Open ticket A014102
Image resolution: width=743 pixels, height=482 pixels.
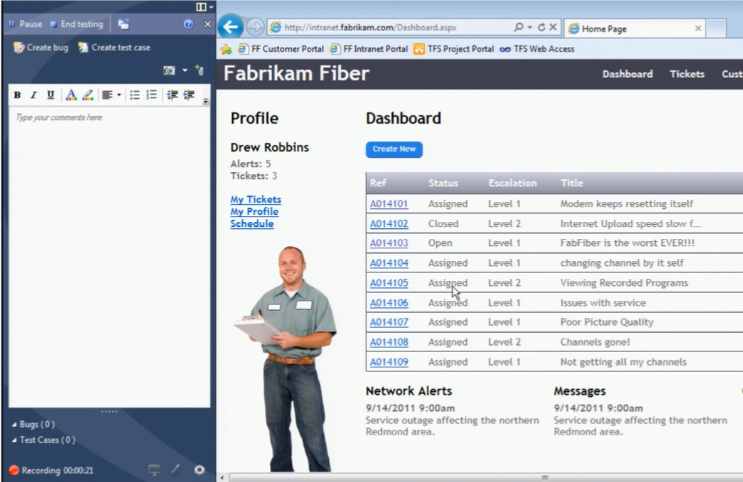(389, 224)
